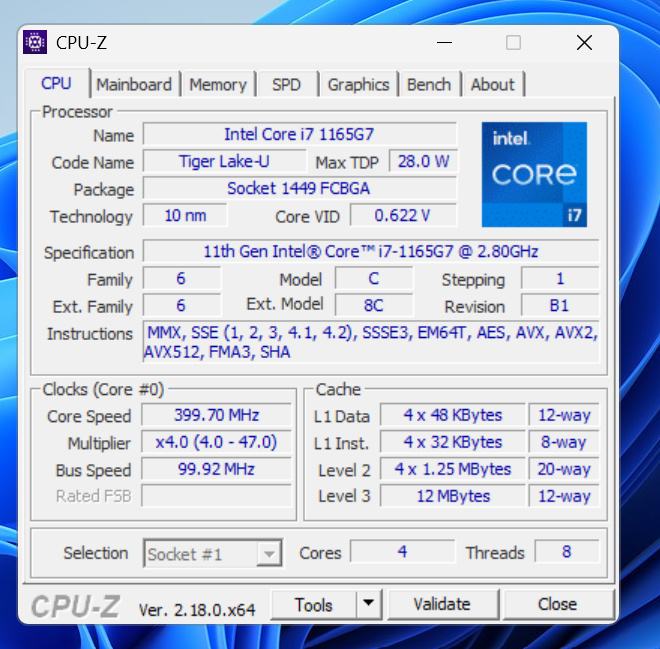Screen dimensions: 660x649
Task: Click the Level 3 value 12 MBytes
Action: [453, 496]
